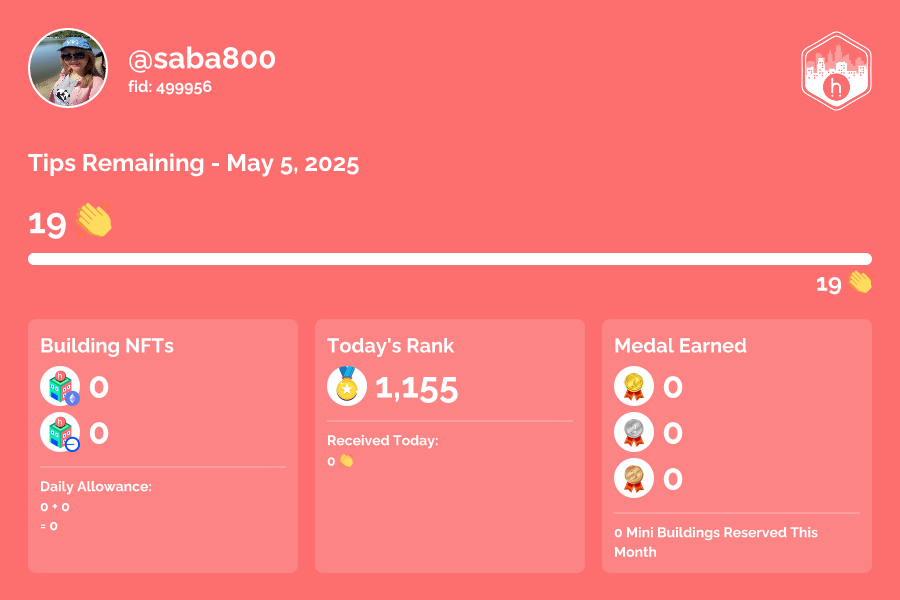Select the Today's Rank card heading
900x600 pixels.
click(x=390, y=346)
